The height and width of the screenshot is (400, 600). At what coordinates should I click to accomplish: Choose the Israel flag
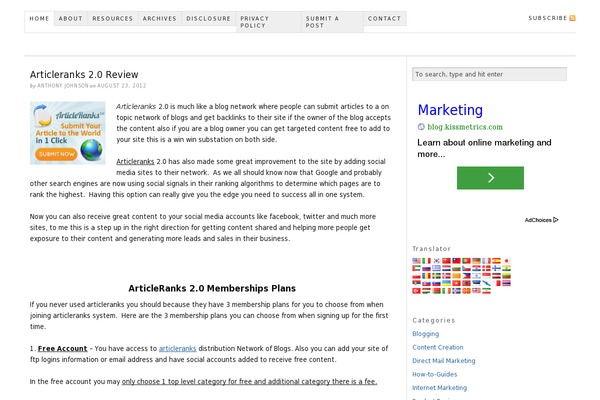click(476, 276)
